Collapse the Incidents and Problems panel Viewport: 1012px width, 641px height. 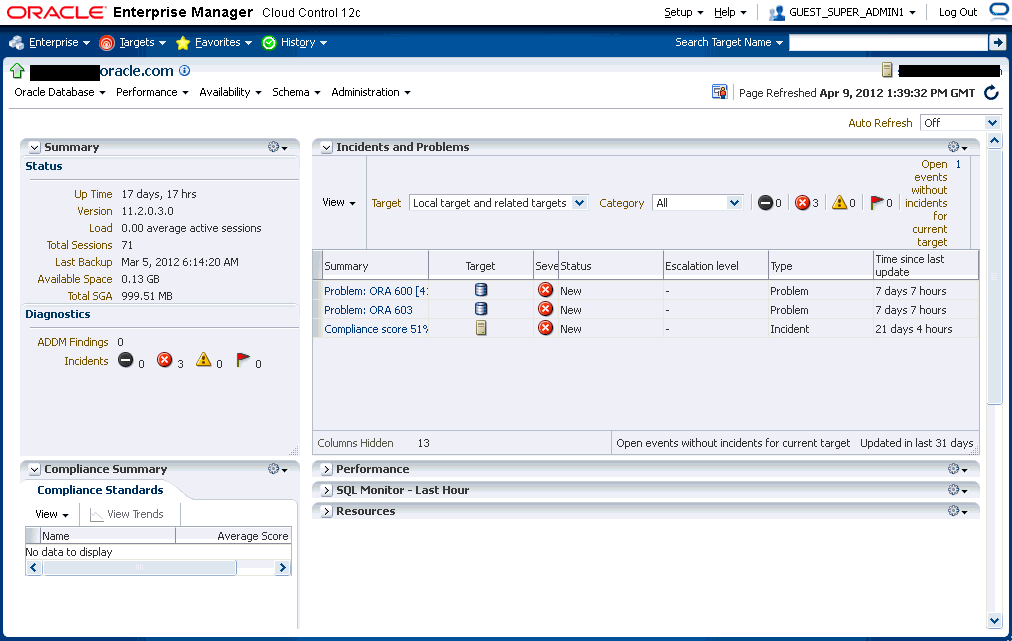[x=327, y=148]
